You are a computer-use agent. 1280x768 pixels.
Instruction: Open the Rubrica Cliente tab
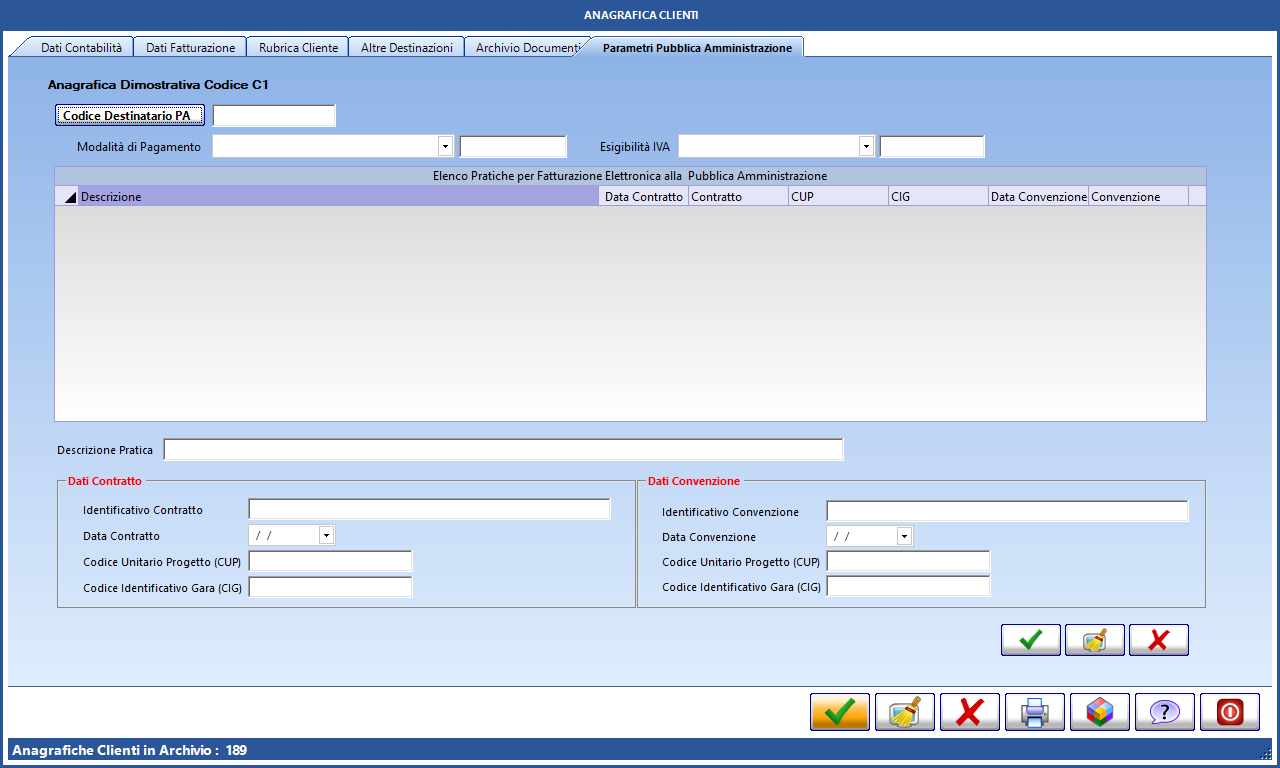pos(298,47)
